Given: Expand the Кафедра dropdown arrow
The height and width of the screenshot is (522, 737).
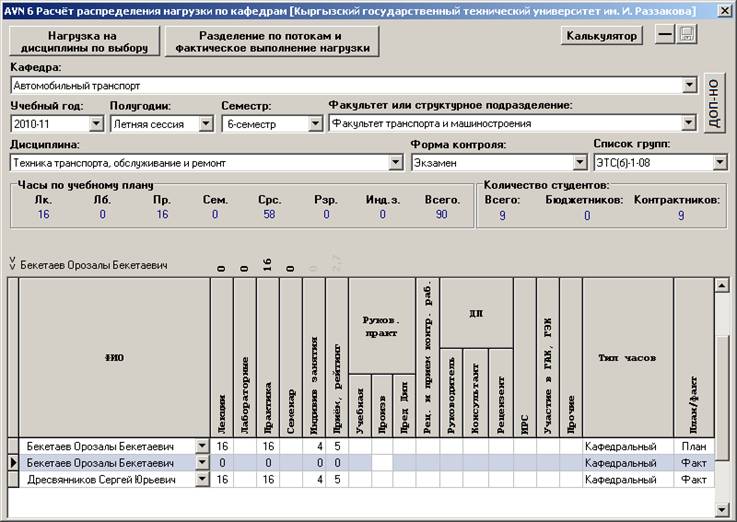Looking at the screenshot, I should click(689, 85).
